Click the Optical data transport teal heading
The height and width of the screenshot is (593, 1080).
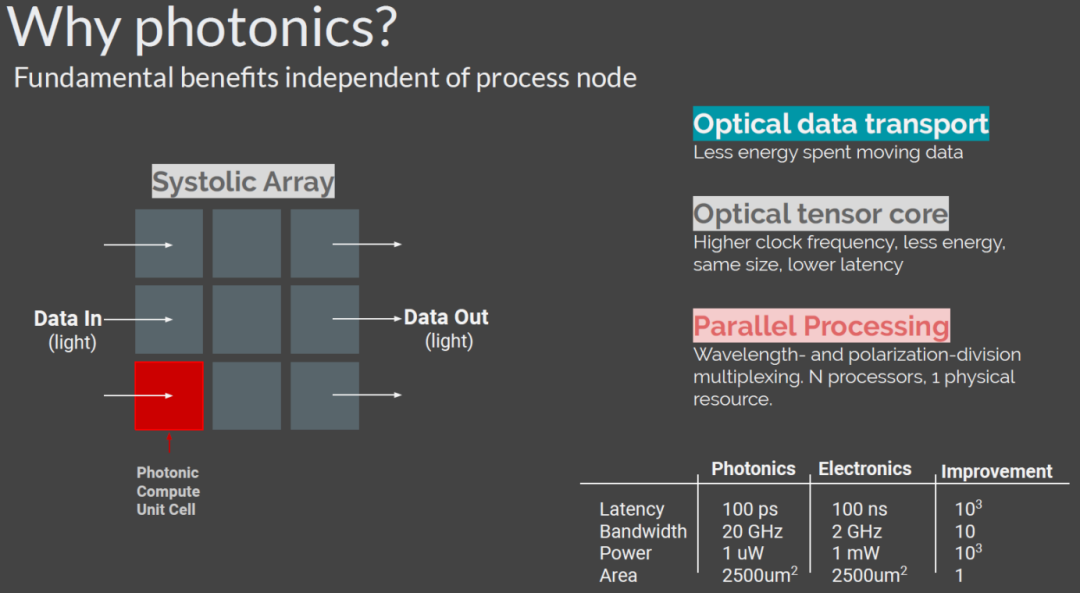pos(841,123)
